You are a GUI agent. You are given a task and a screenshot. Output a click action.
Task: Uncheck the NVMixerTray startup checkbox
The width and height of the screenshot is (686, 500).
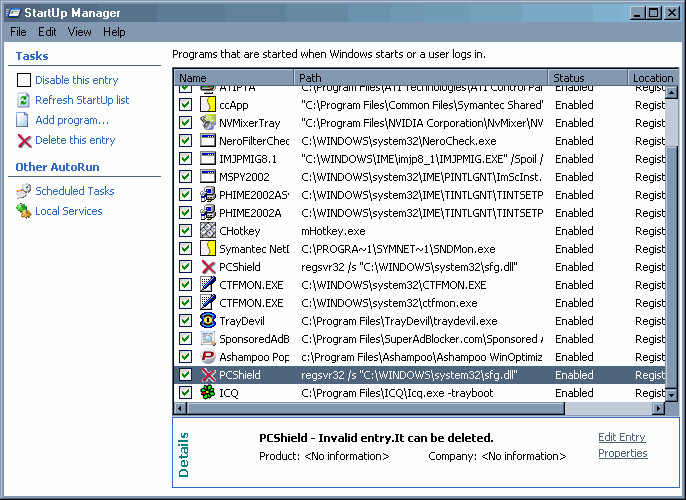pos(186,123)
